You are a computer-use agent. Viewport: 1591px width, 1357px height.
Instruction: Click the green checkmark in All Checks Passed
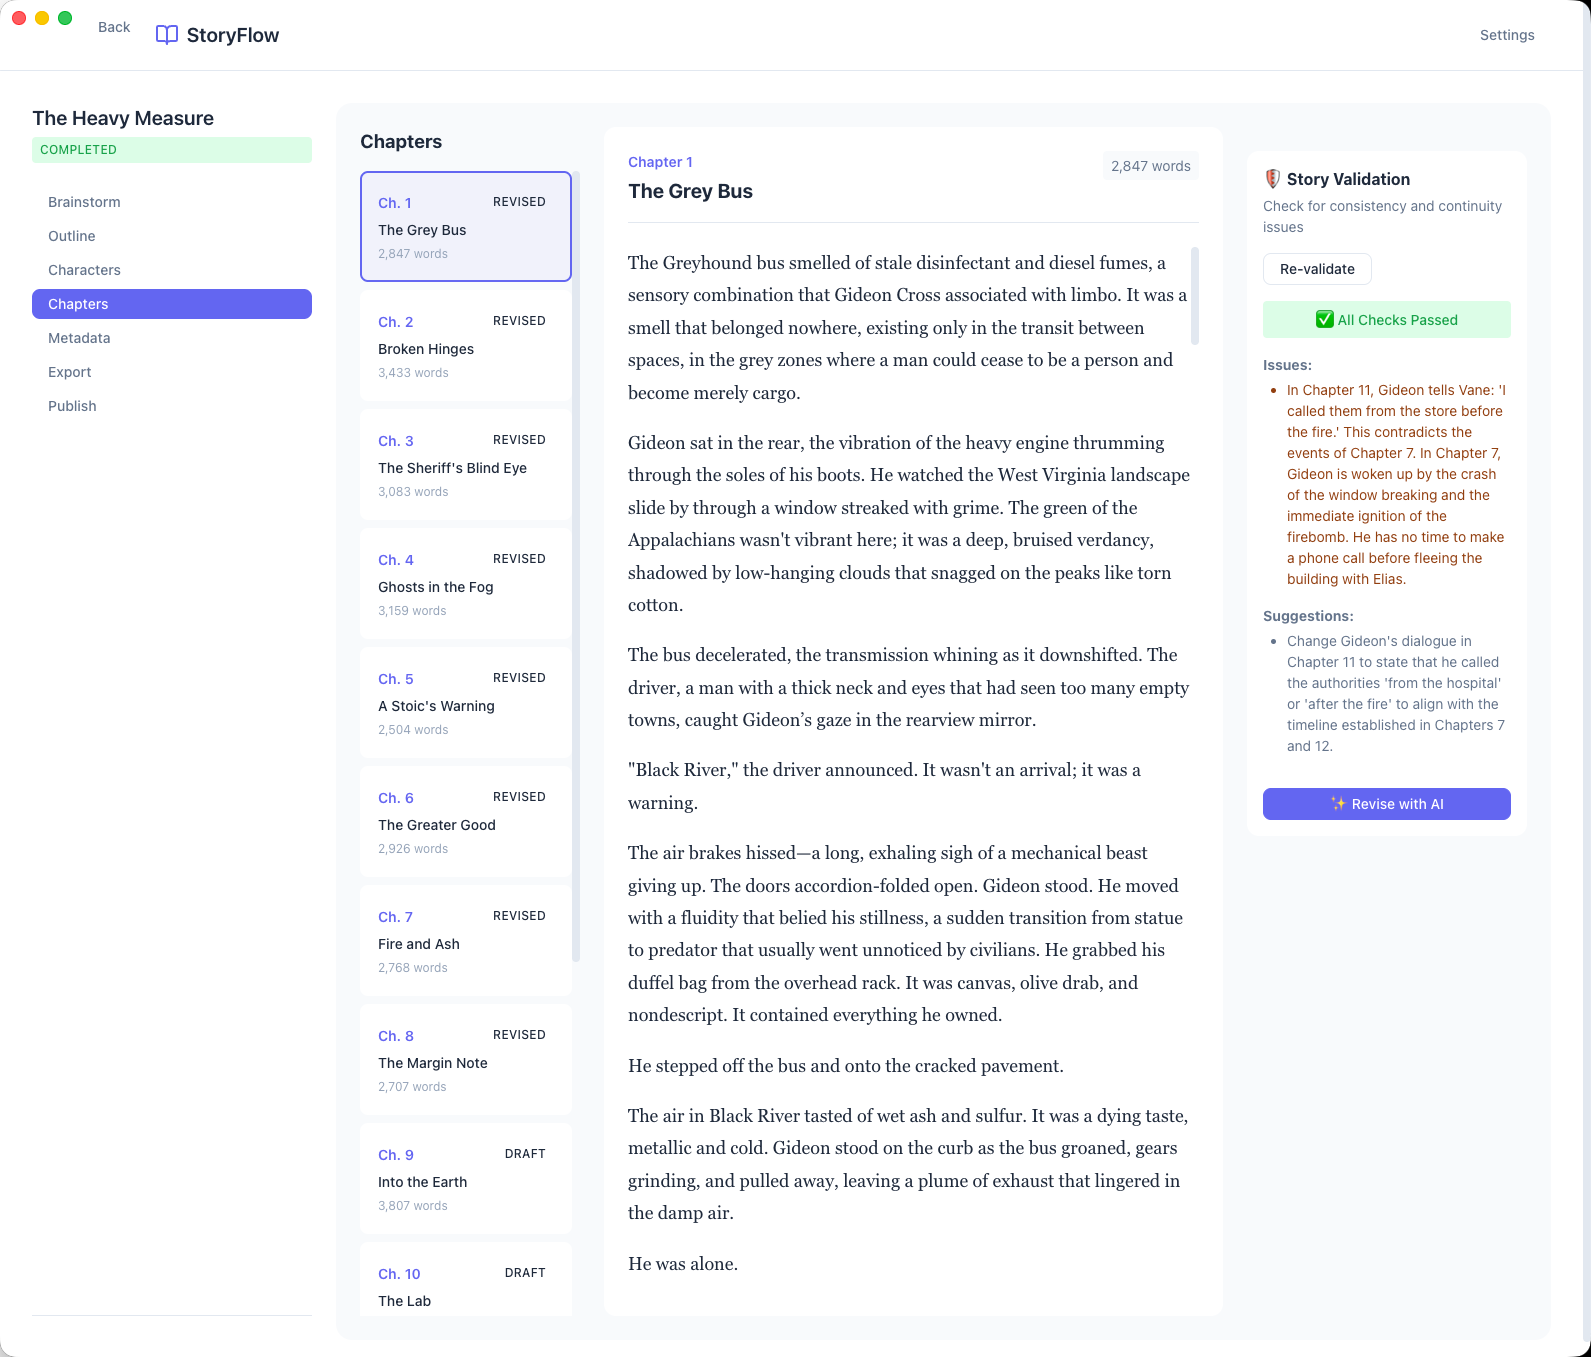(1324, 320)
